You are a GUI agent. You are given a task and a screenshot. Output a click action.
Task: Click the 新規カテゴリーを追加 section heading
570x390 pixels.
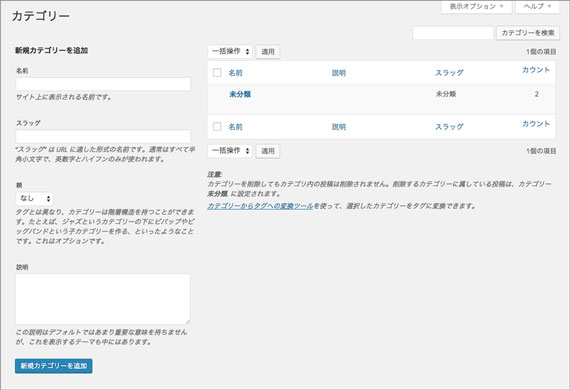[52, 51]
